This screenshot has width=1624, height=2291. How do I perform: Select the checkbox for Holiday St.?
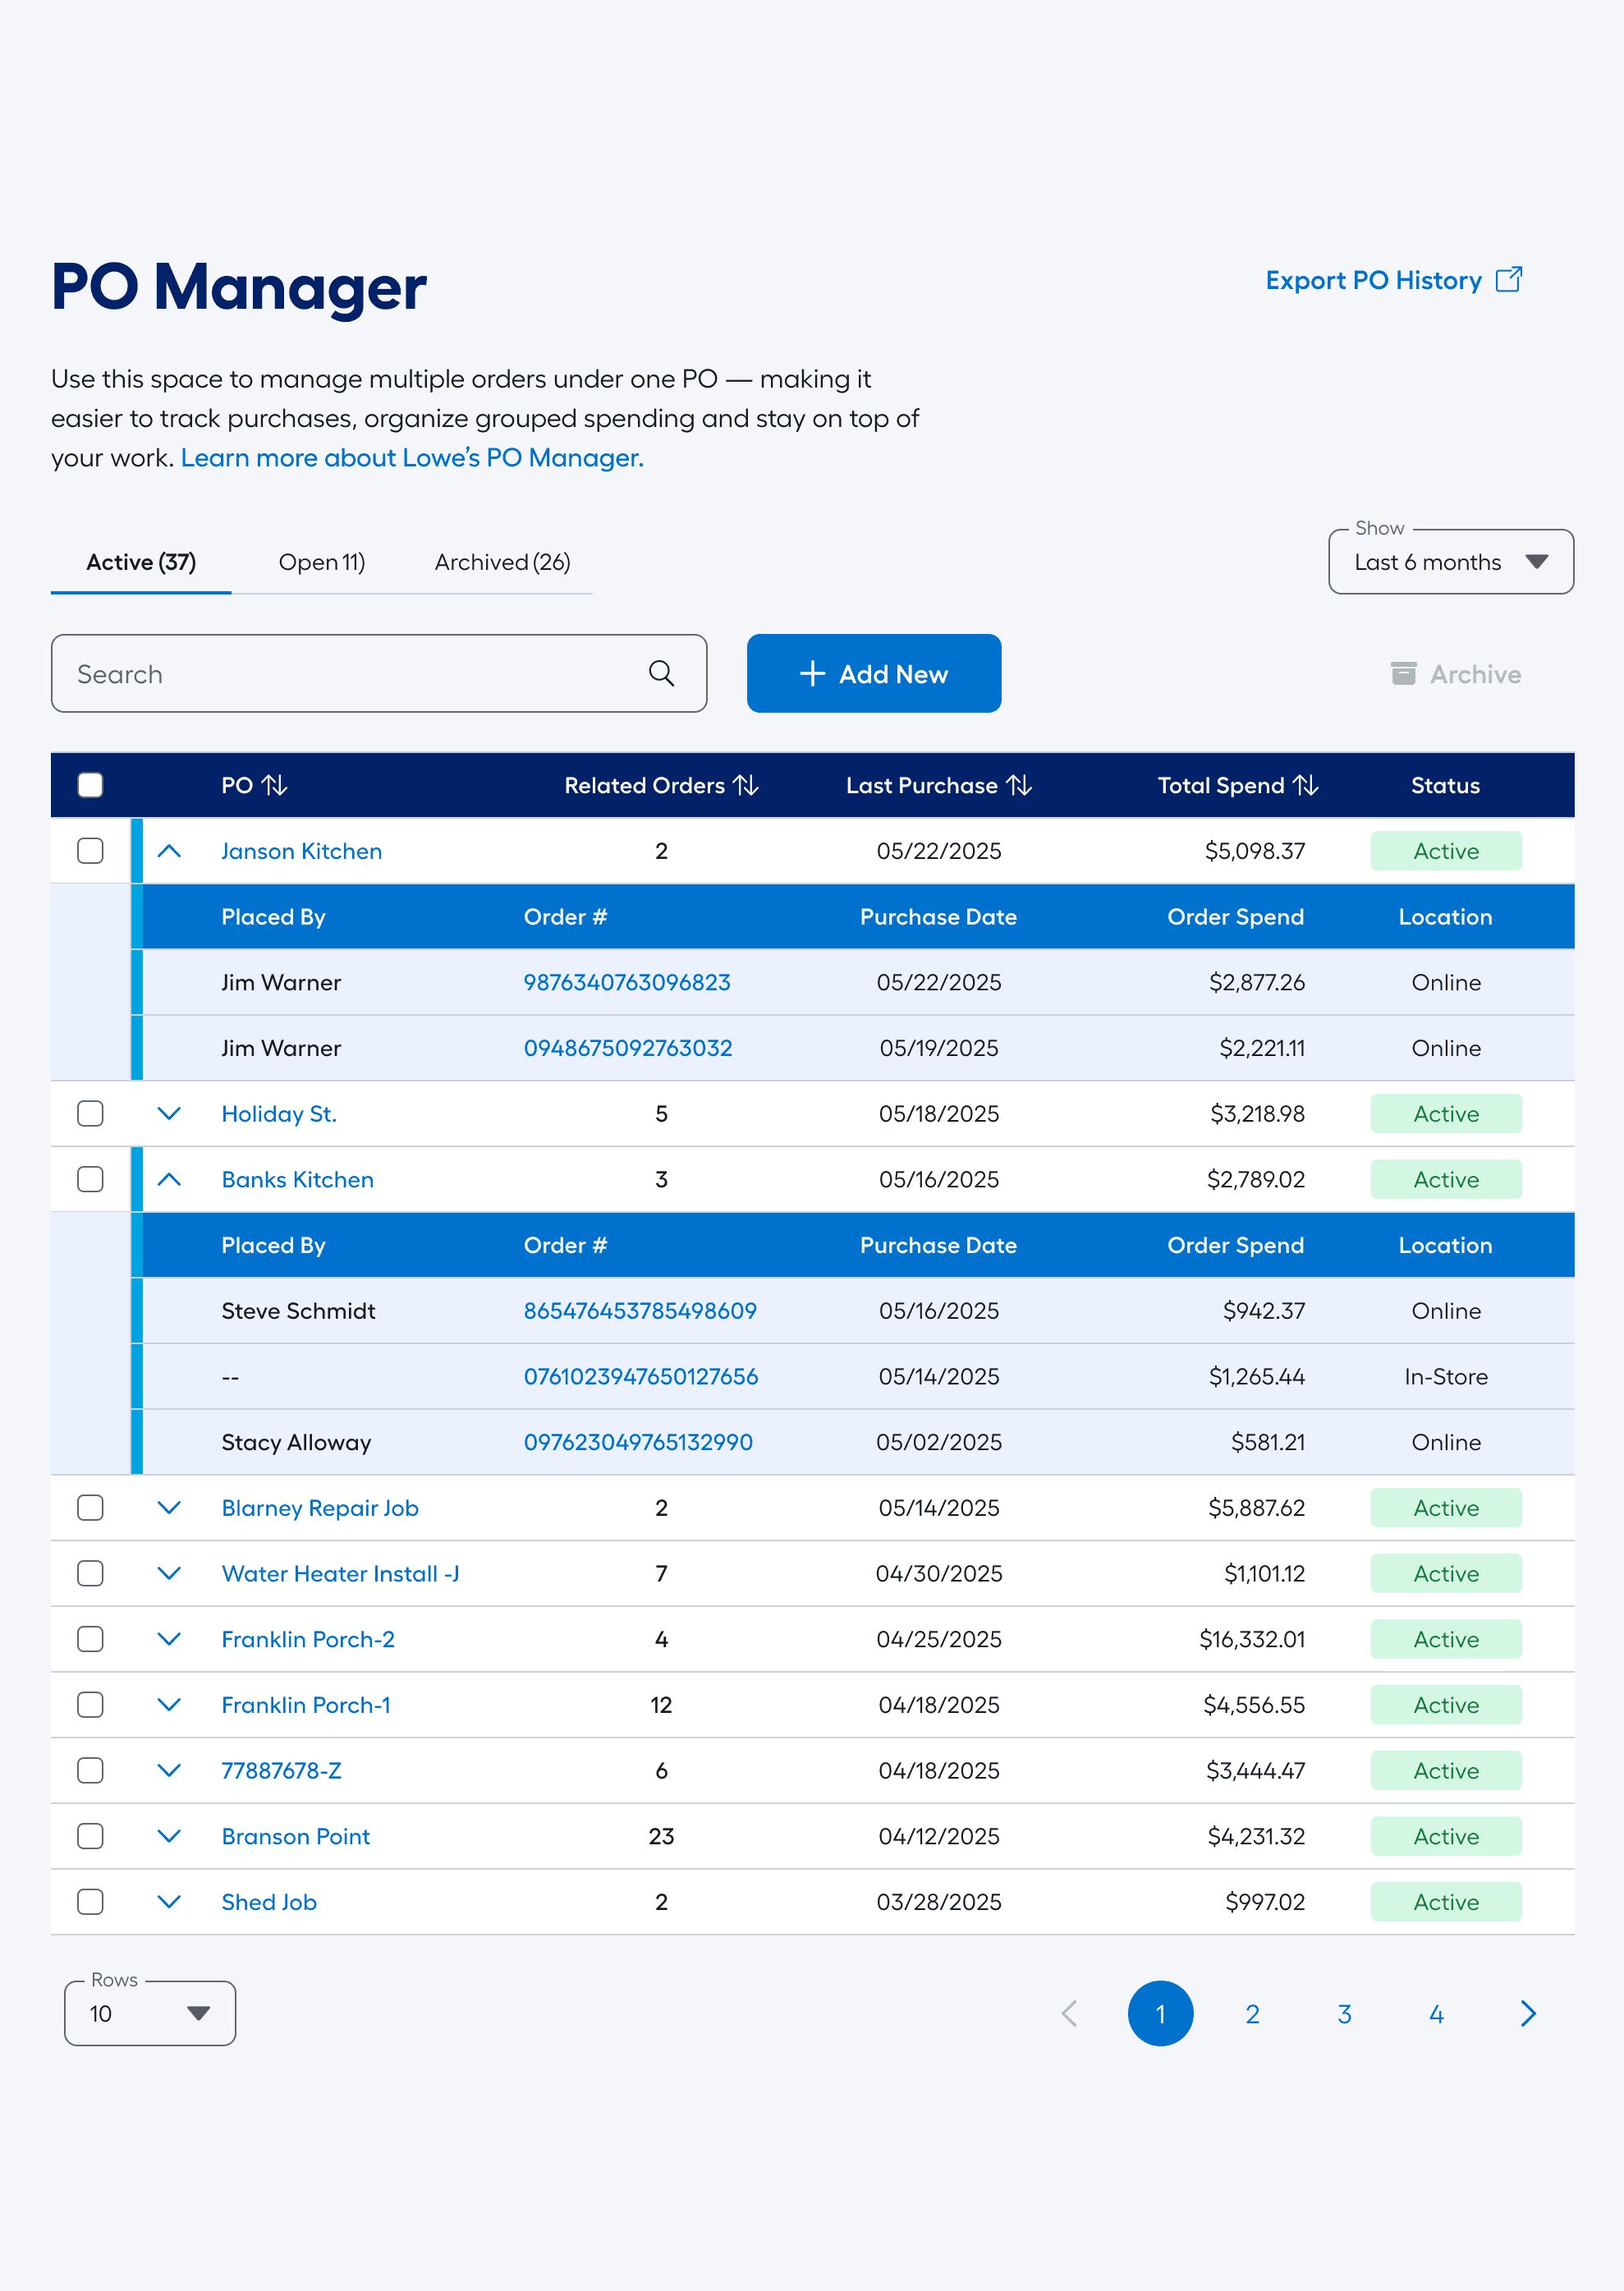90,1113
